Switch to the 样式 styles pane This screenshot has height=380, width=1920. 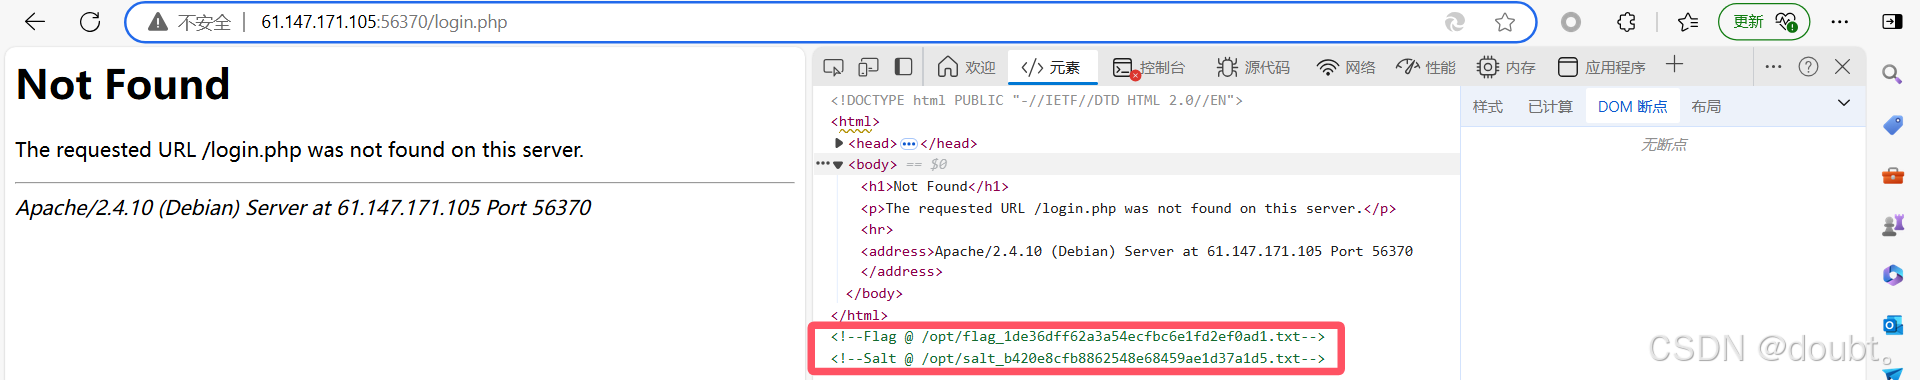[1488, 107]
